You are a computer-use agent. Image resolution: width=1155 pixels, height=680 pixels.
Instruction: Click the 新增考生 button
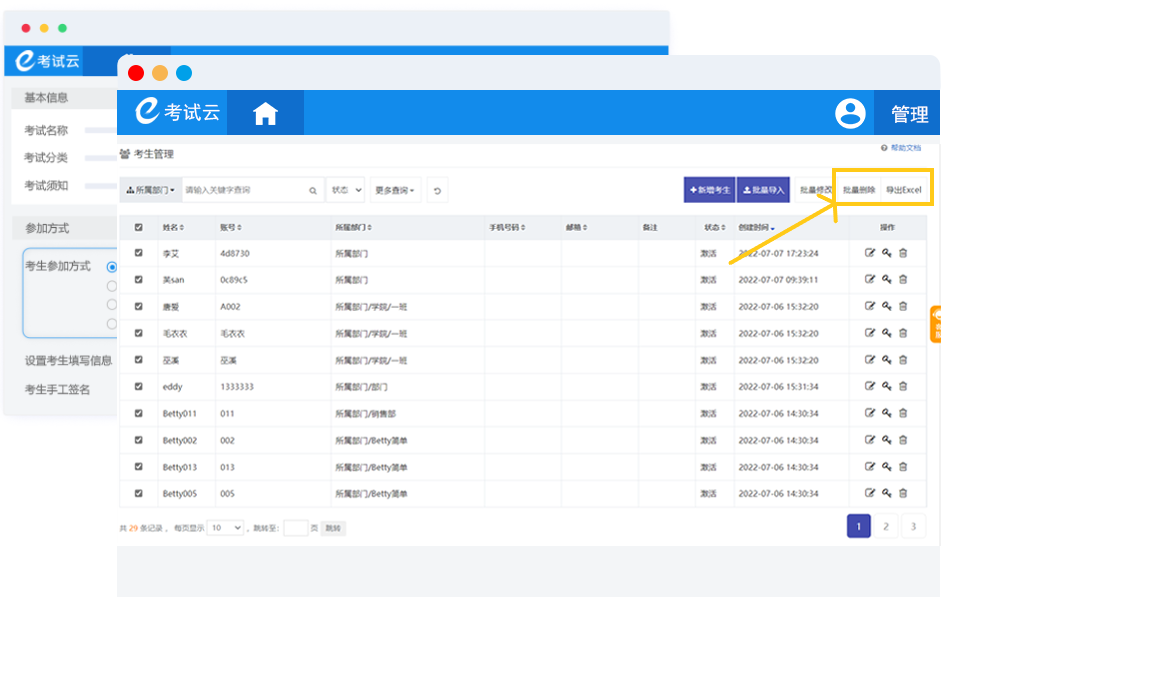(x=709, y=190)
